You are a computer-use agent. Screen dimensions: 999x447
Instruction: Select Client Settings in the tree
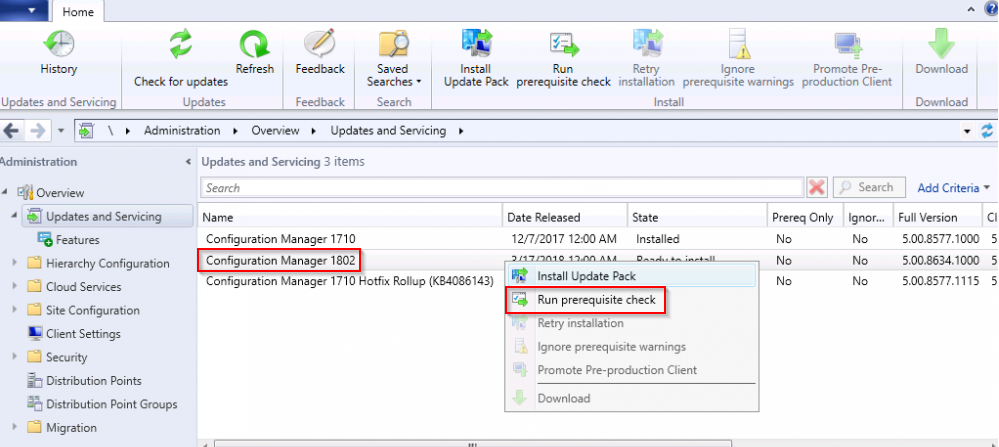pos(83,334)
